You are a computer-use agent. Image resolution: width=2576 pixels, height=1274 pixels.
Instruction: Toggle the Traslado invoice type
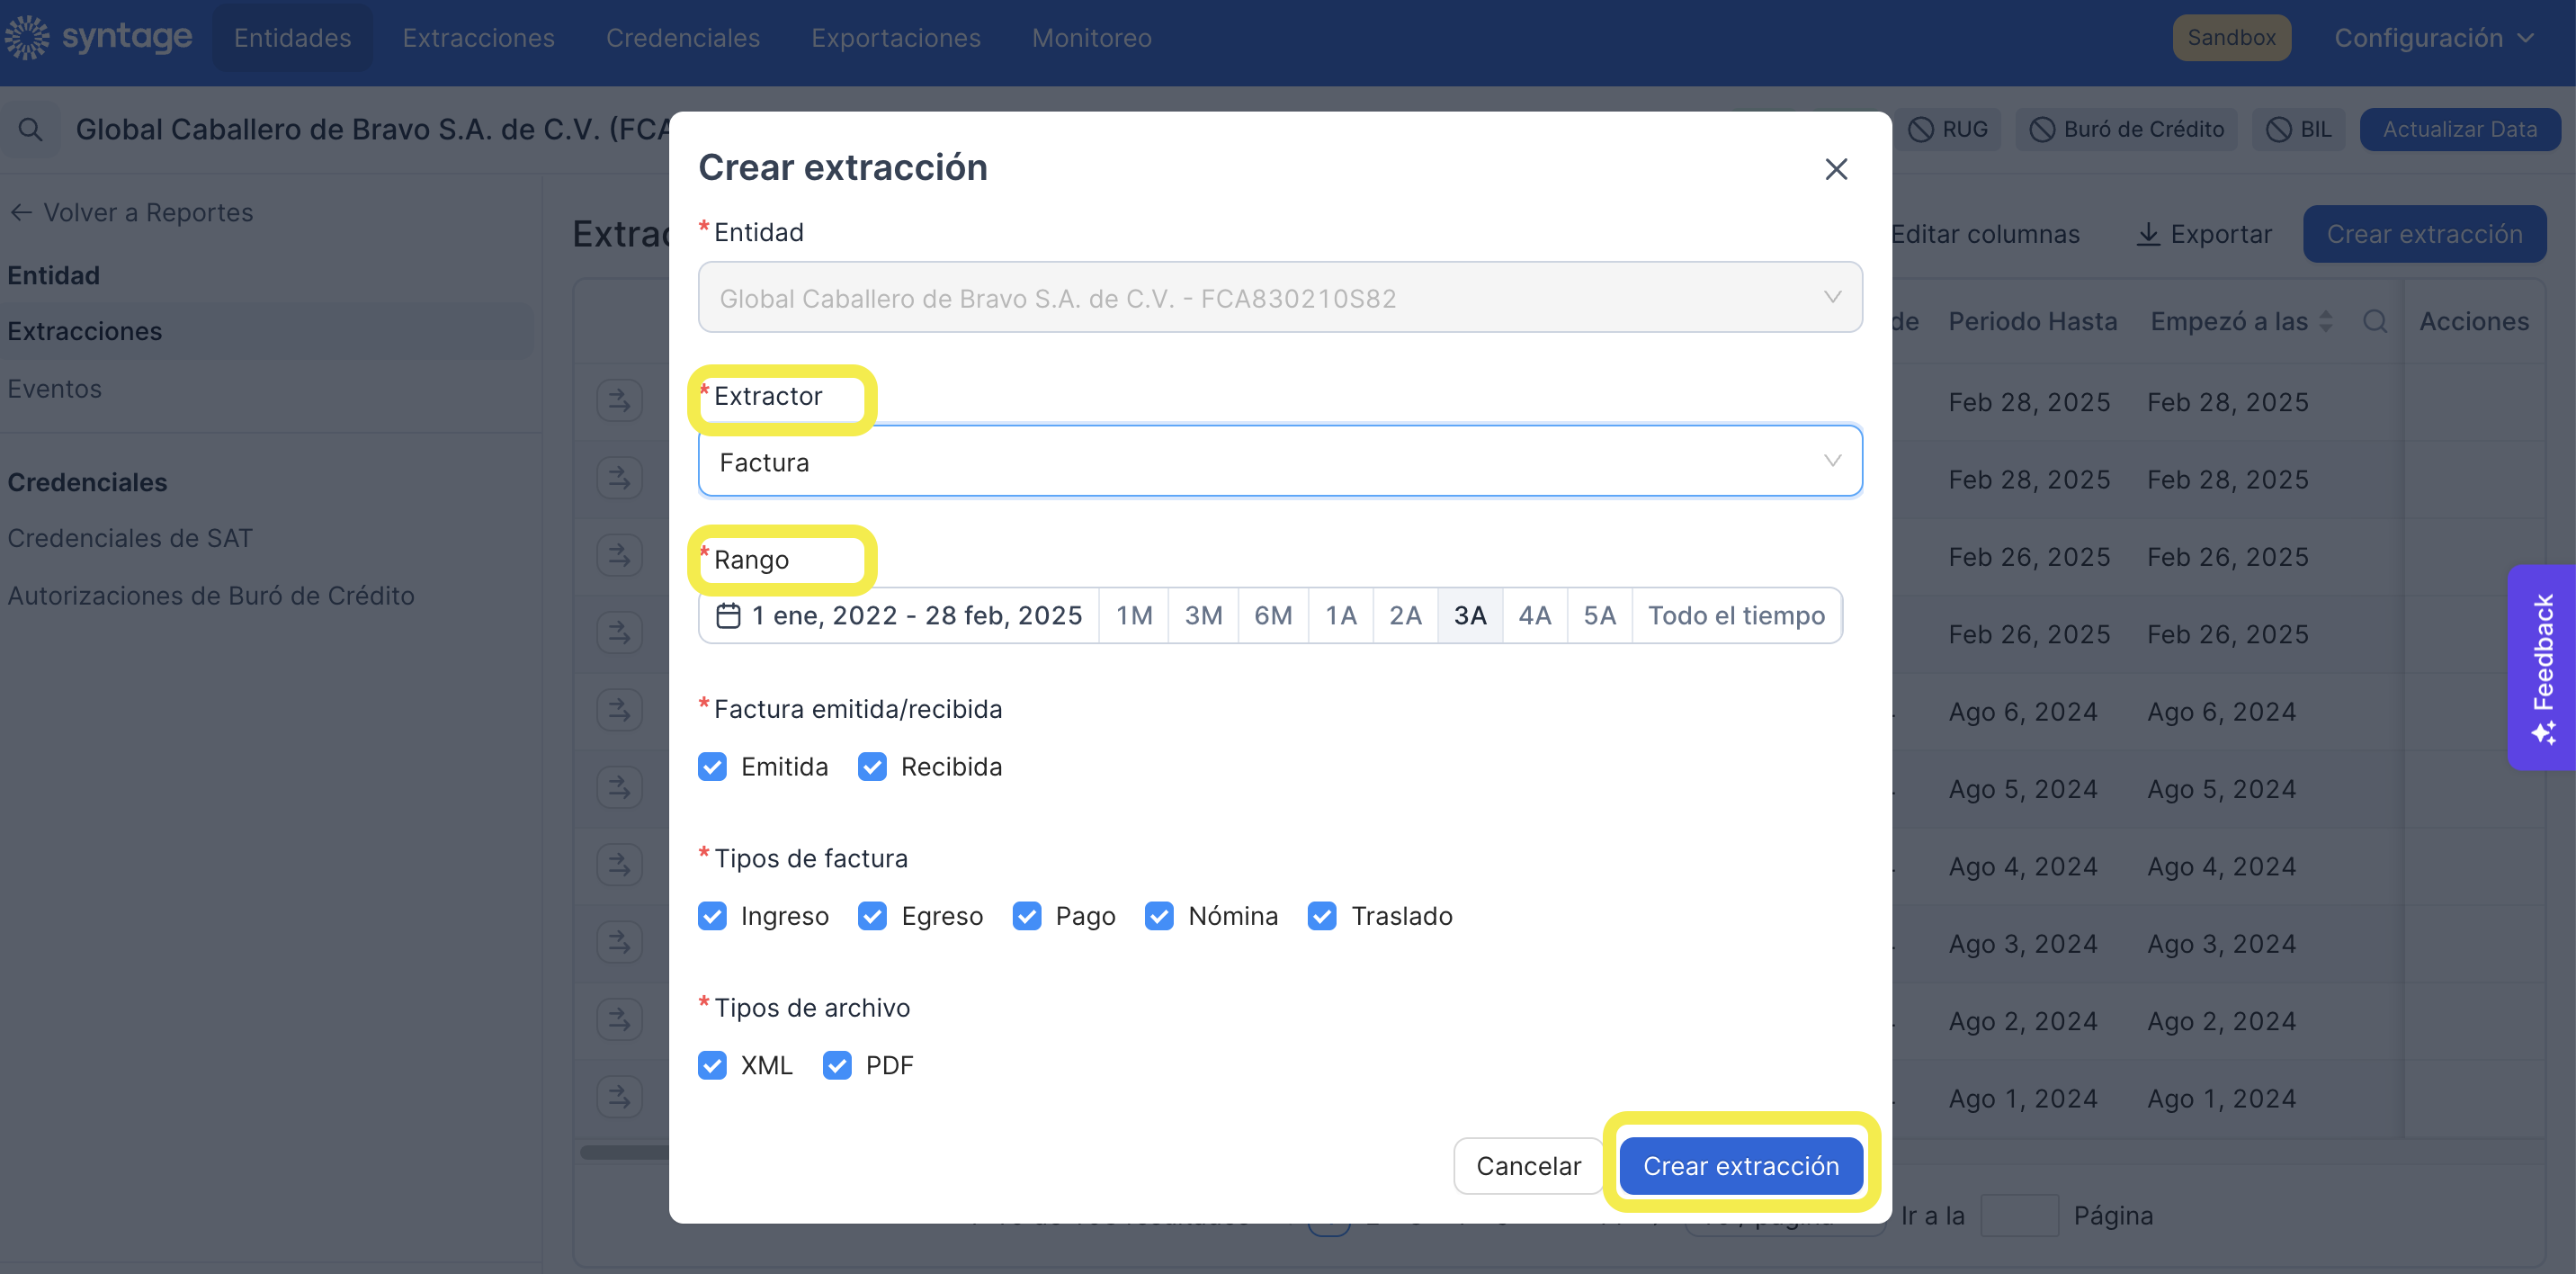click(1322, 916)
